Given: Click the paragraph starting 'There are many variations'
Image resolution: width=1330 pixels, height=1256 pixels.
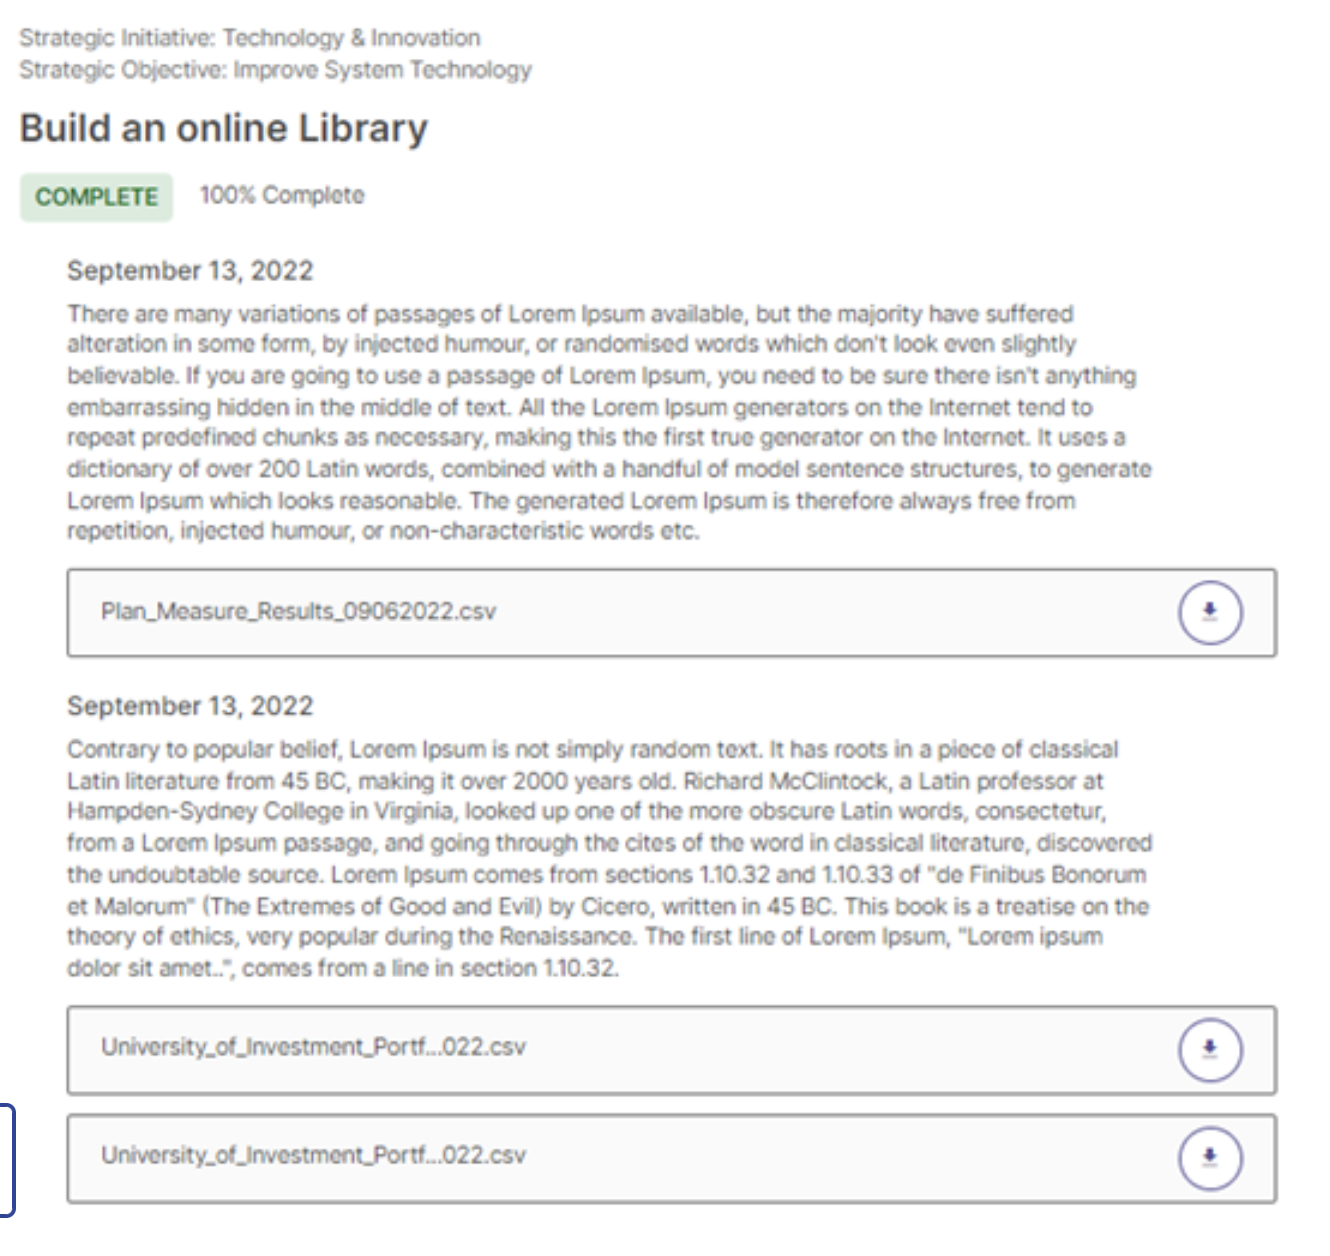Looking at the screenshot, I should (x=609, y=422).
